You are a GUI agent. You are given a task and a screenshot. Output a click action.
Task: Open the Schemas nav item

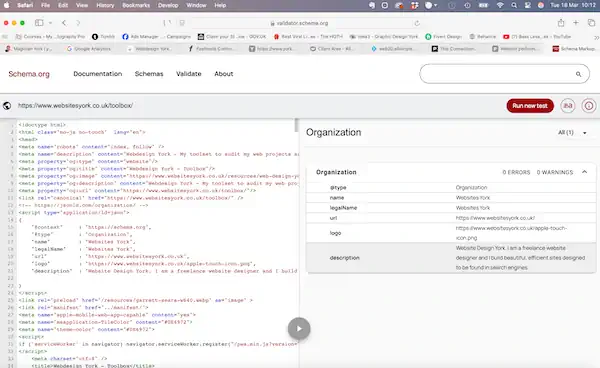[149, 74]
